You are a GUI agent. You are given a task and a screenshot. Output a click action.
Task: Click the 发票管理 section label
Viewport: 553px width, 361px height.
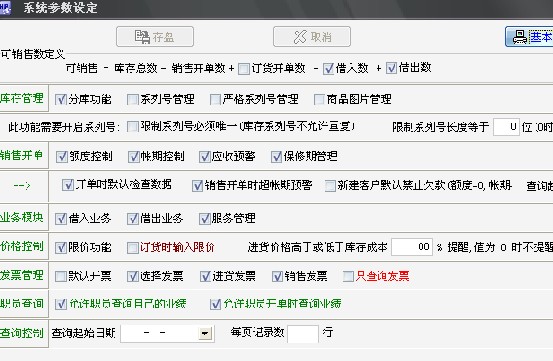point(22,275)
